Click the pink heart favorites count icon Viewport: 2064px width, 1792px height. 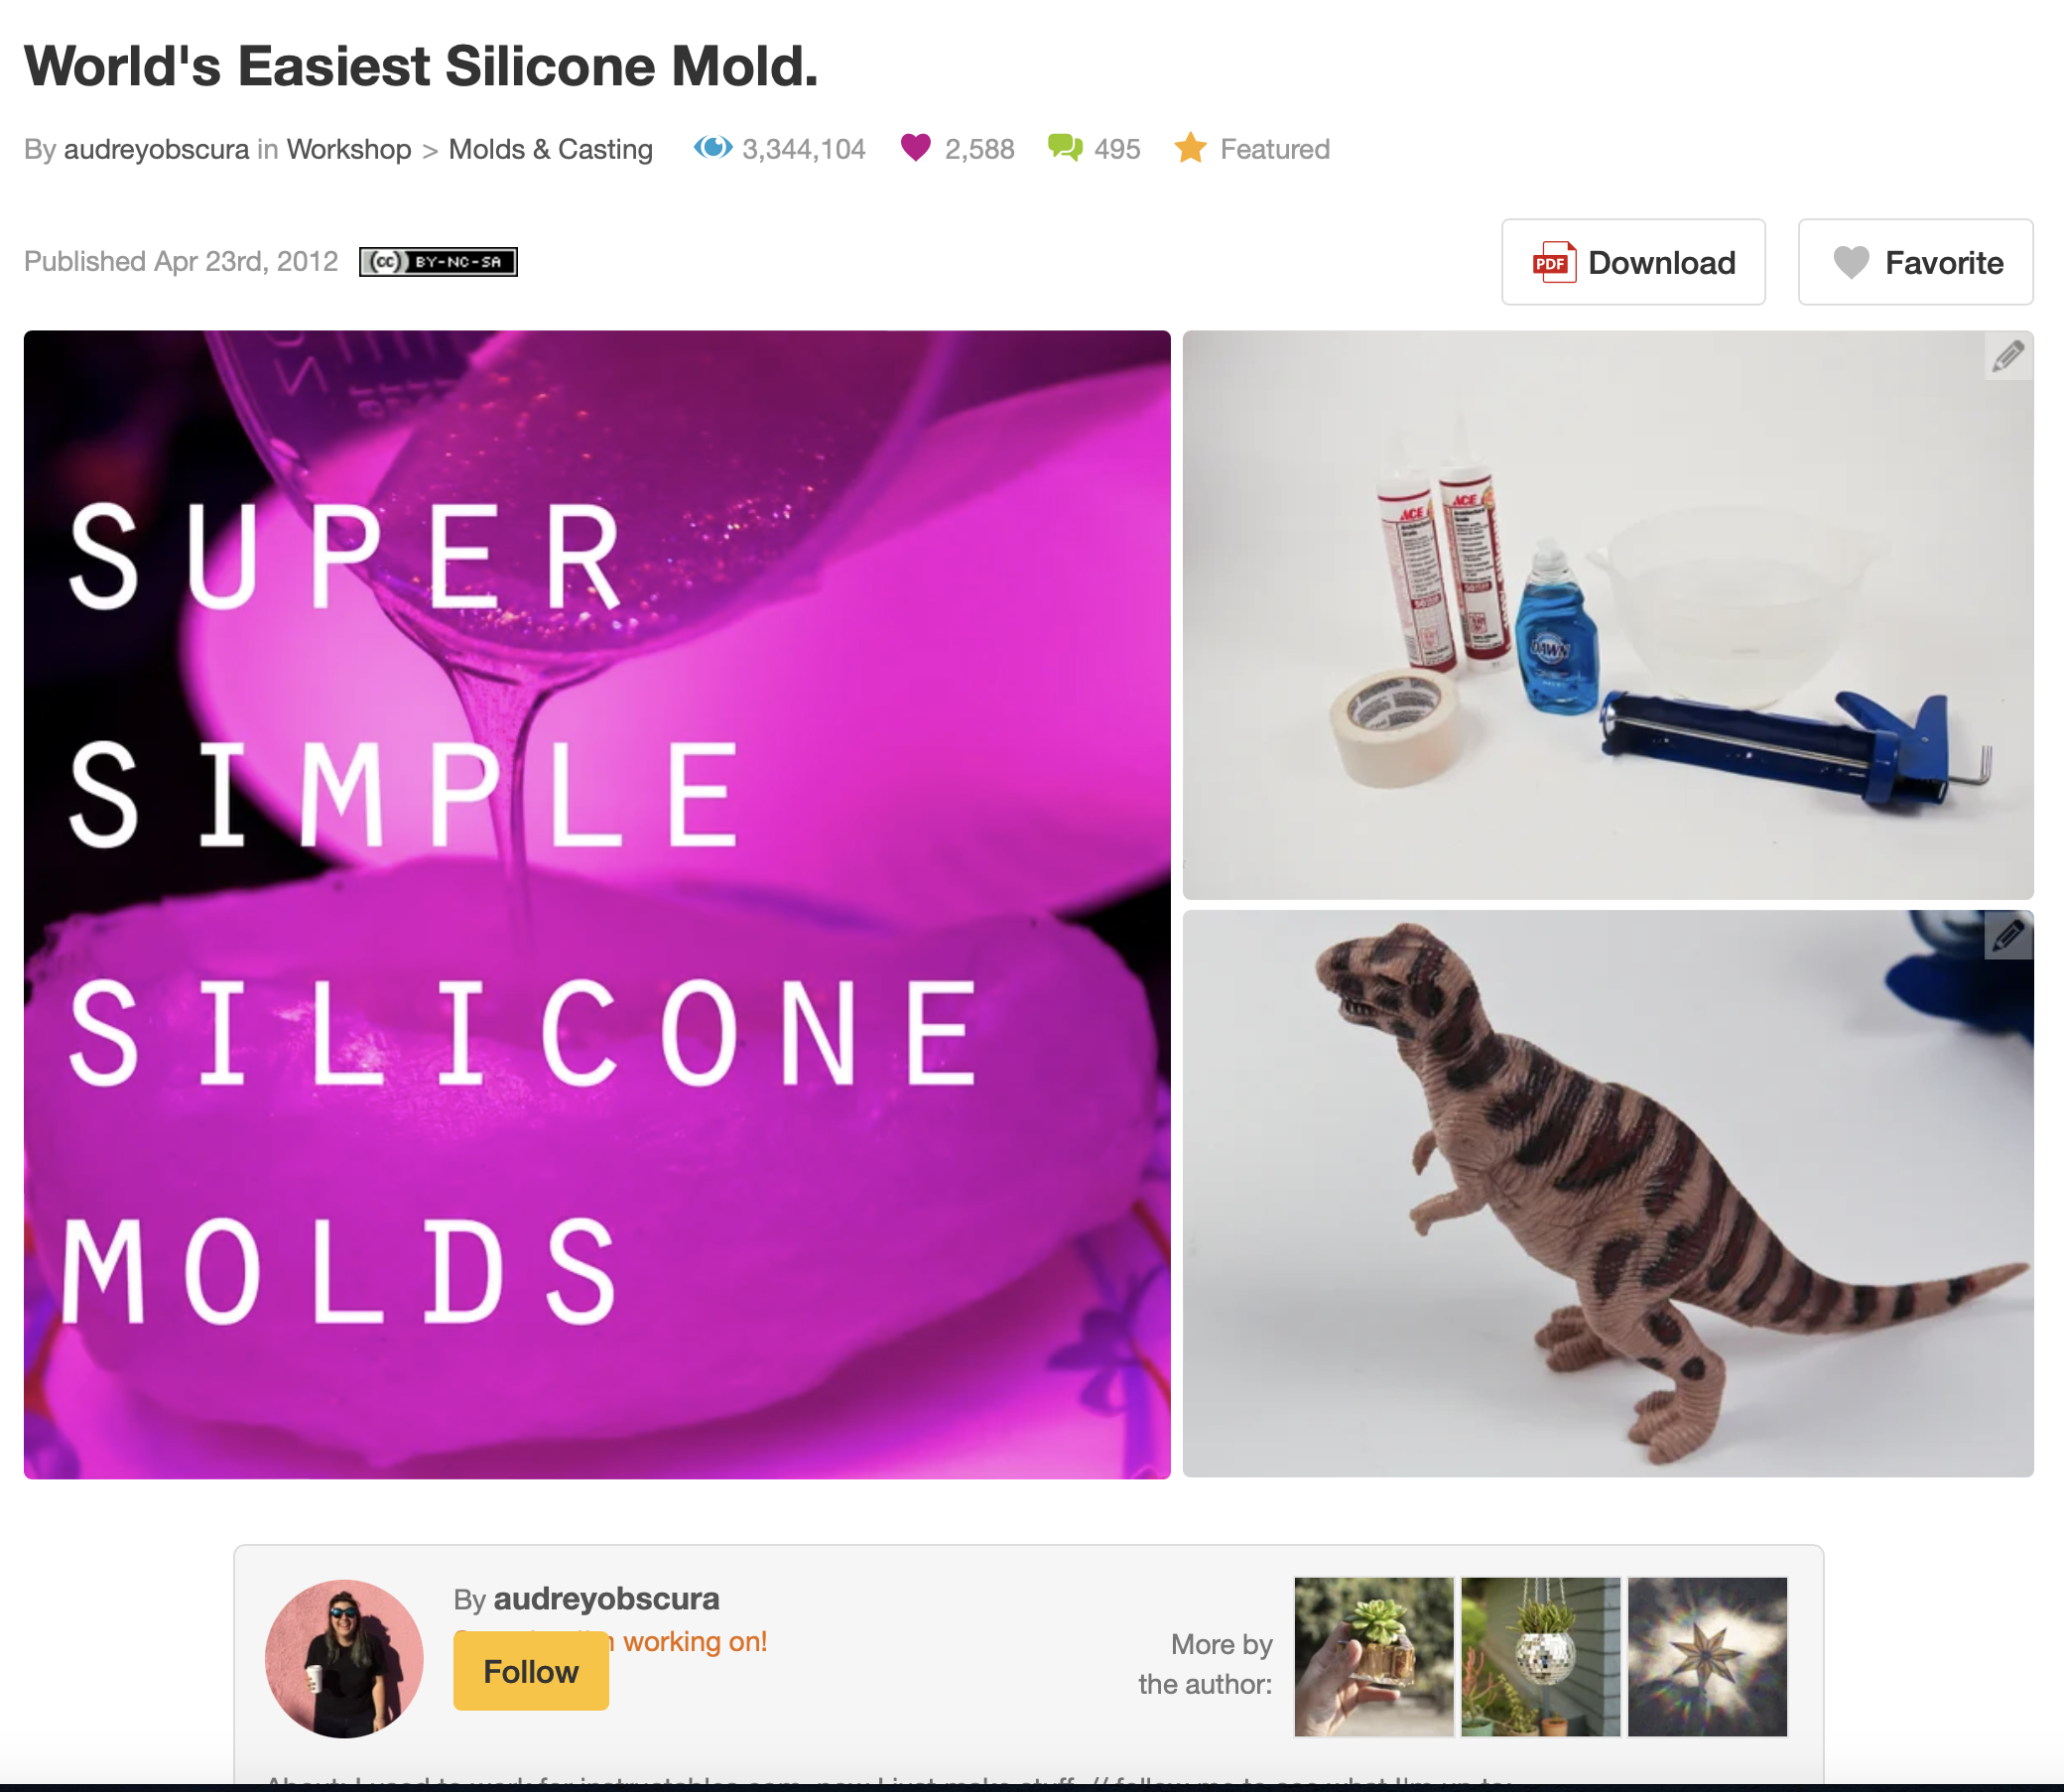click(x=915, y=148)
